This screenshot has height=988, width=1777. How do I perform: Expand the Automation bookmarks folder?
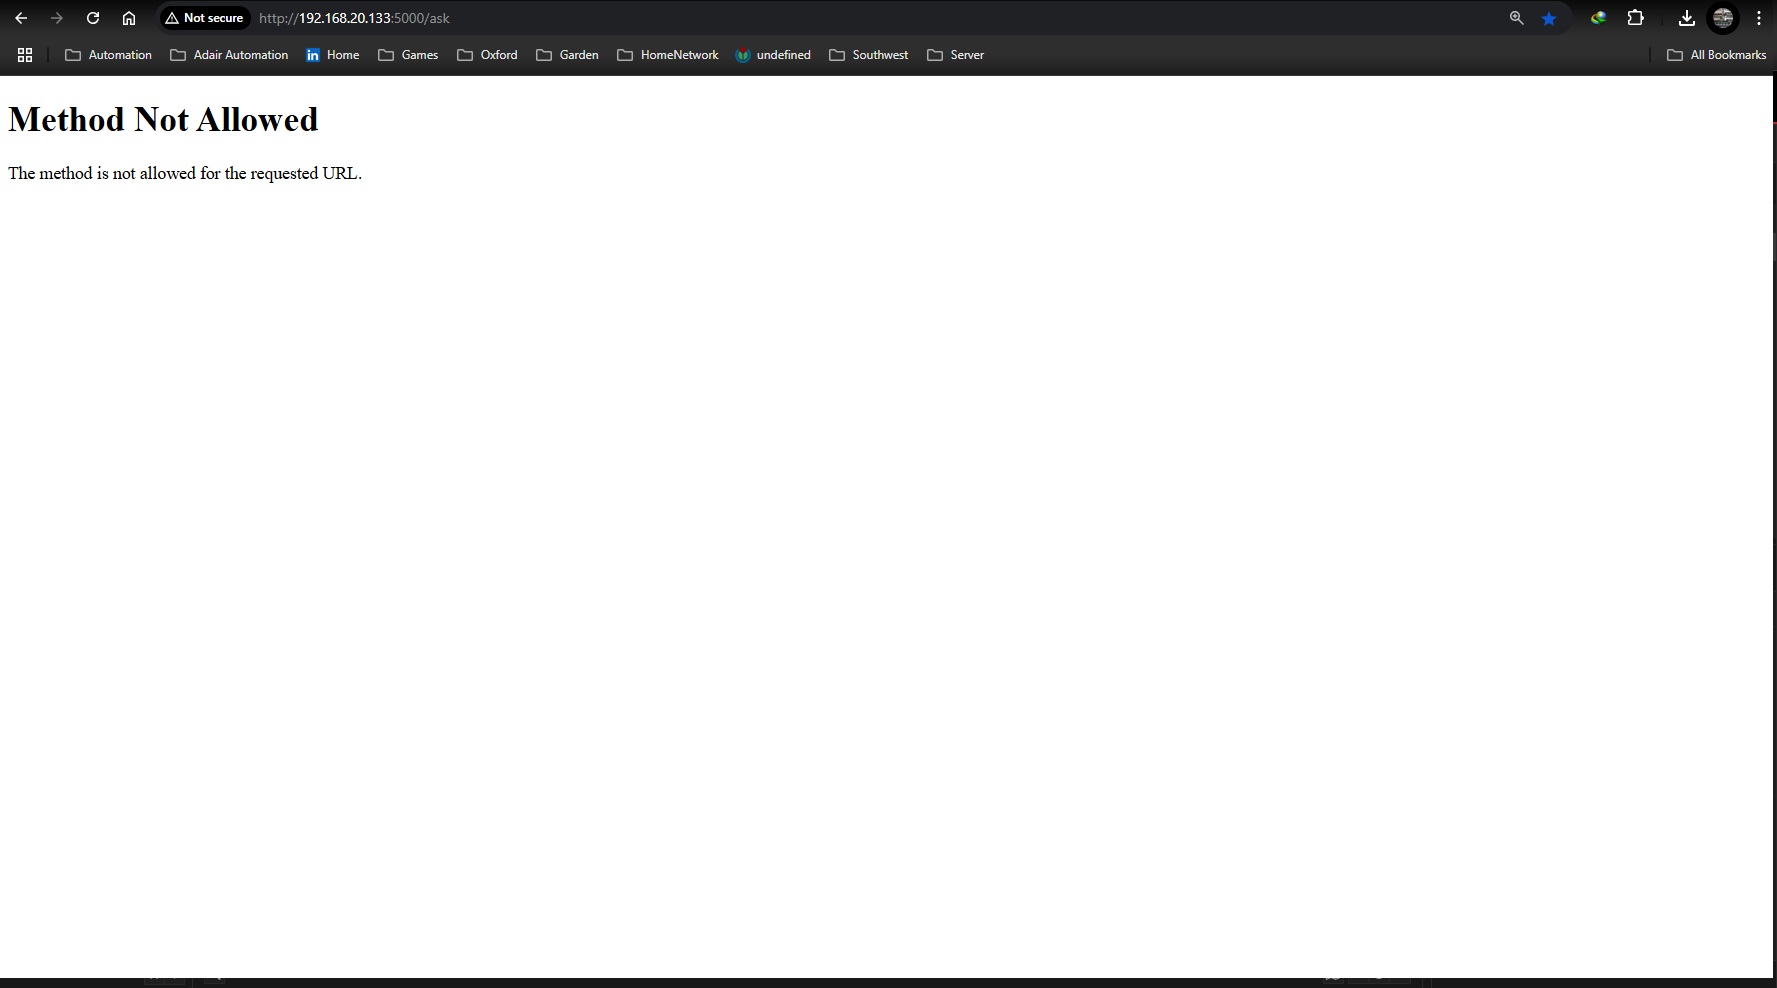pyautogui.click(x=109, y=55)
